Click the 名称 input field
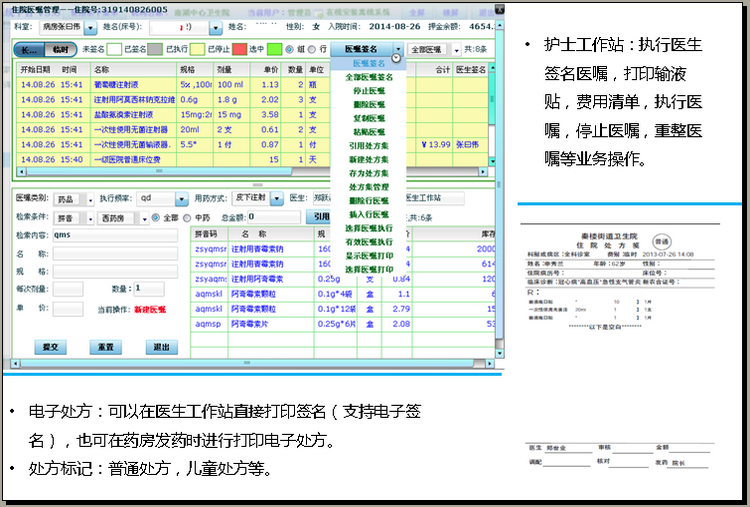This screenshot has width=750, height=507. tap(115, 254)
